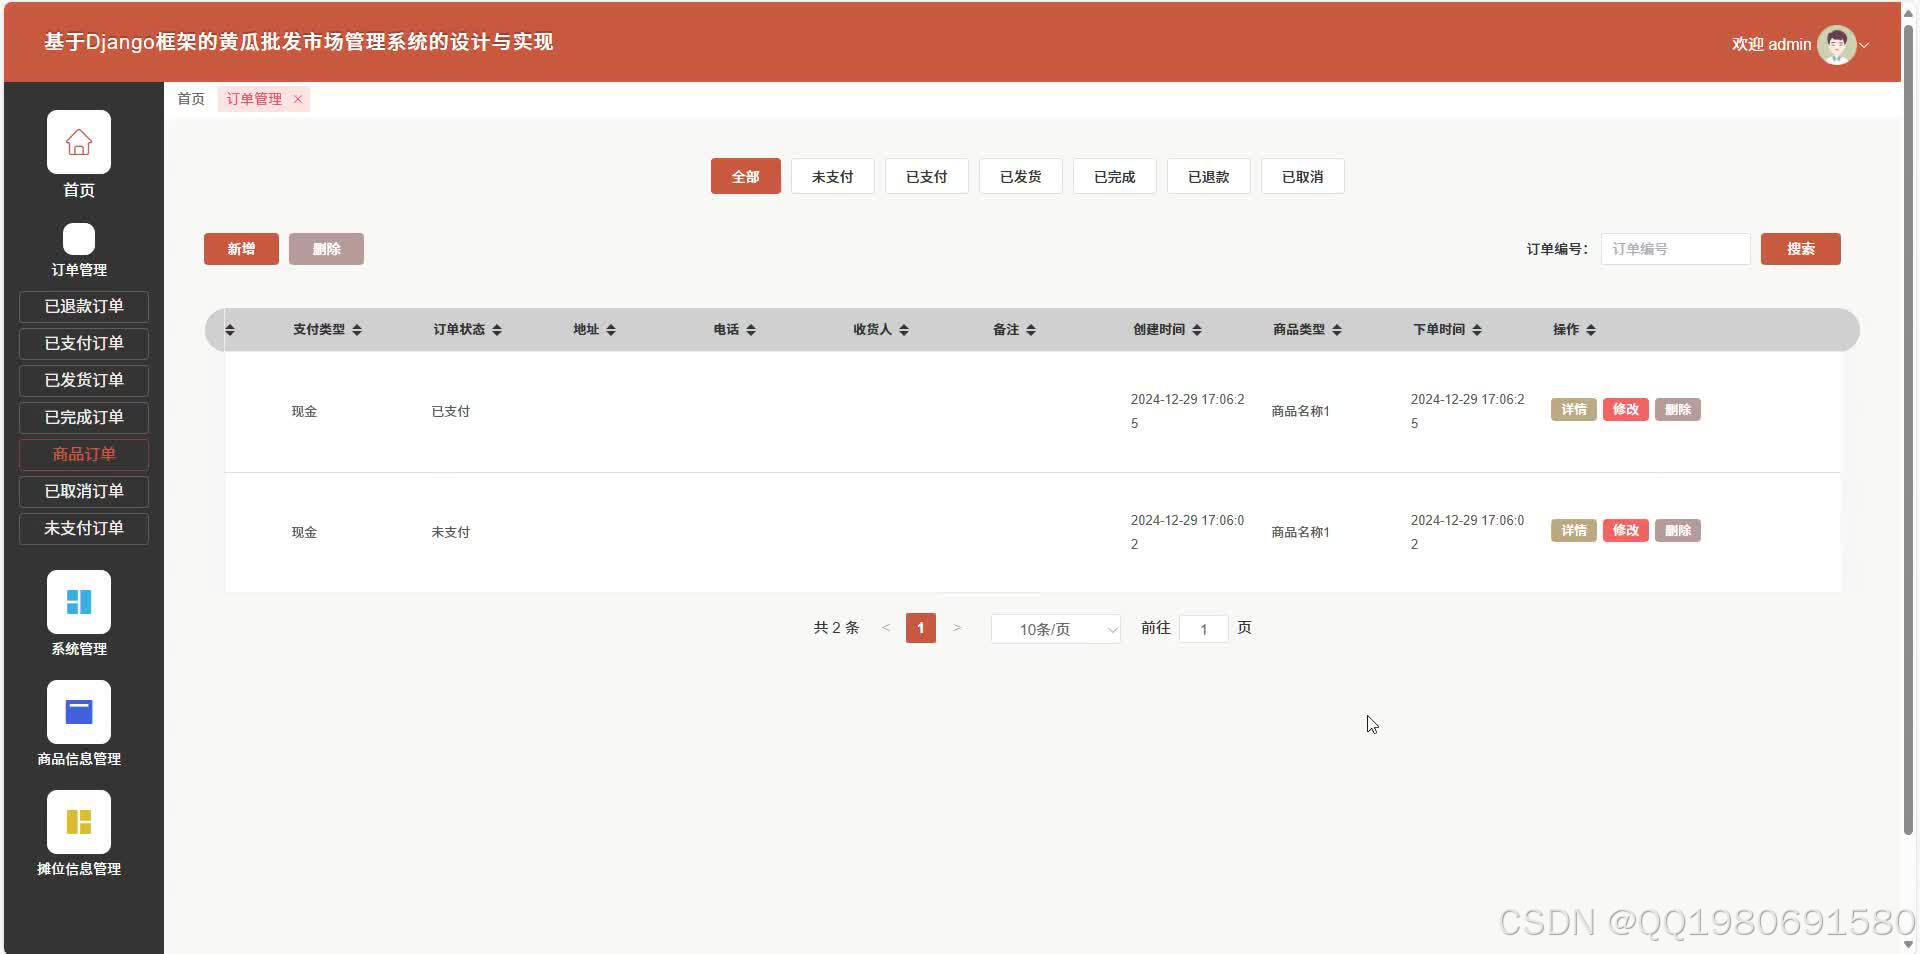View 详情 of the 已支付 order
This screenshot has height=954, width=1920.
coord(1573,410)
